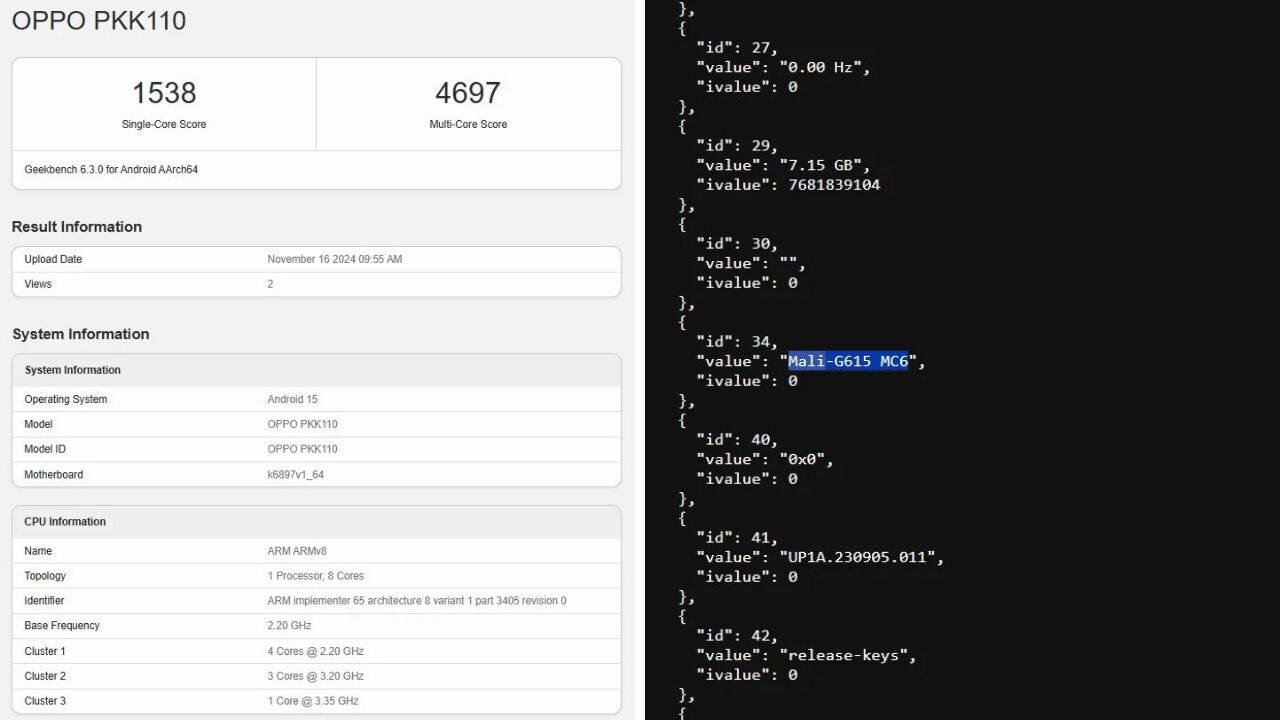Click the Topology value 1 Processor, 8 Cores
The image size is (1280, 720).
pyautogui.click(x=315, y=576)
